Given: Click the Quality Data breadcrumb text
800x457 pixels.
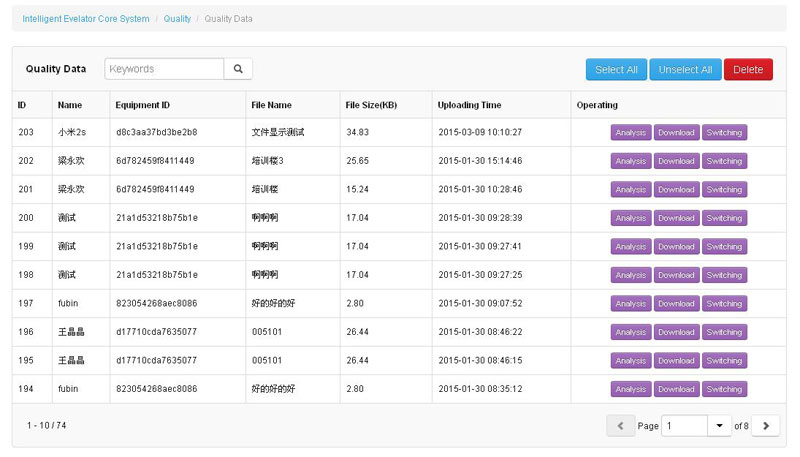Looking at the screenshot, I should [228, 19].
